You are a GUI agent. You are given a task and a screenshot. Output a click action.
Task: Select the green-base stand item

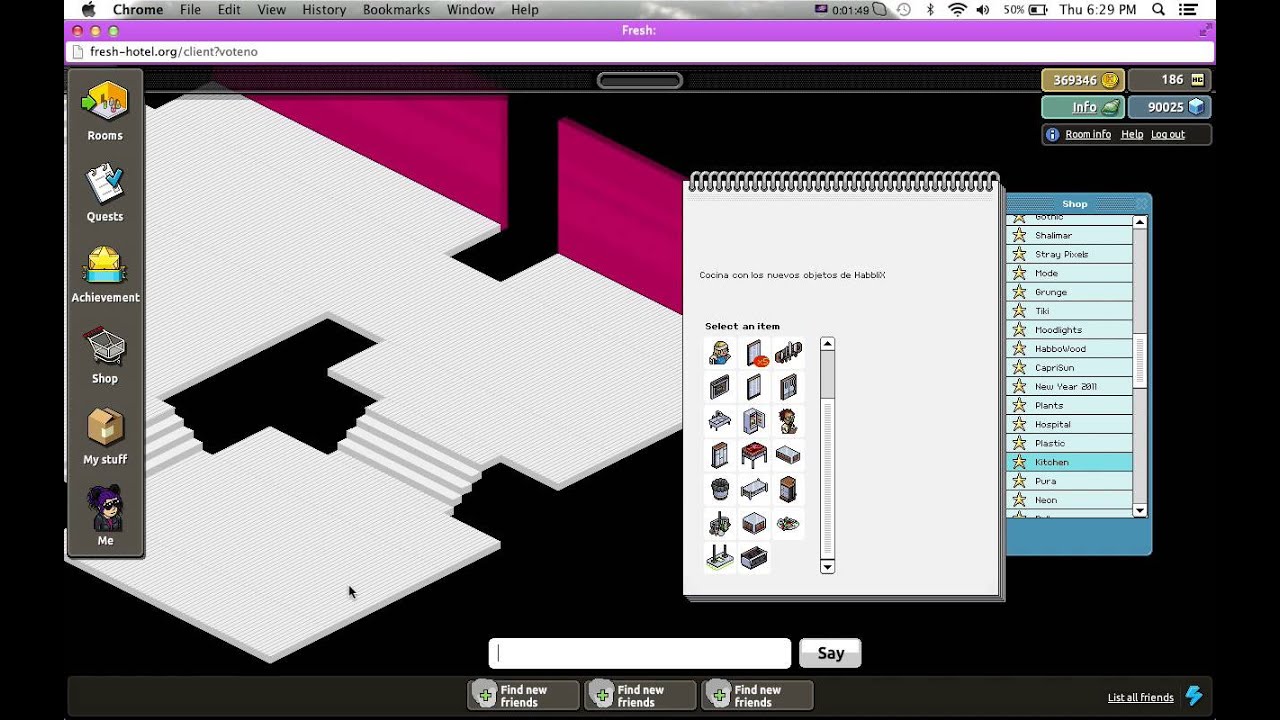(x=720, y=557)
